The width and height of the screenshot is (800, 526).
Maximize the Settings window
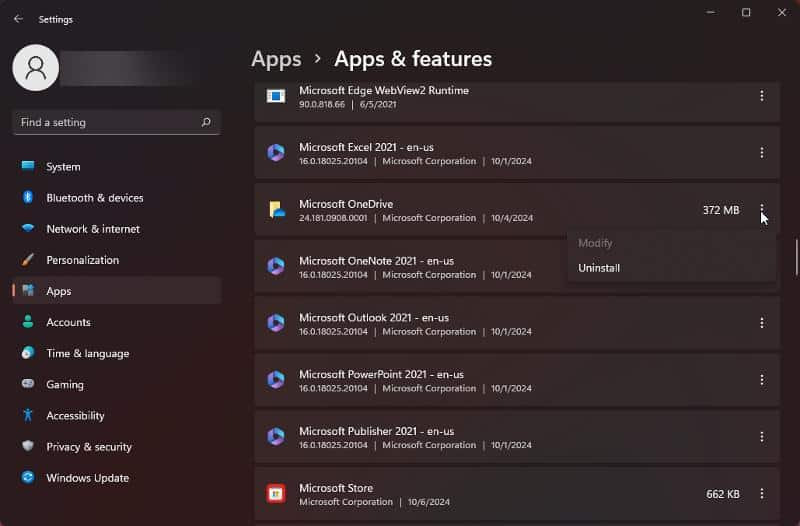(x=746, y=12)
